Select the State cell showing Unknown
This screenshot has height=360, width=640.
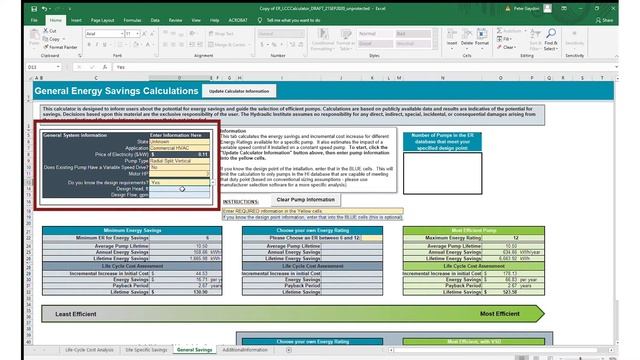180,142
